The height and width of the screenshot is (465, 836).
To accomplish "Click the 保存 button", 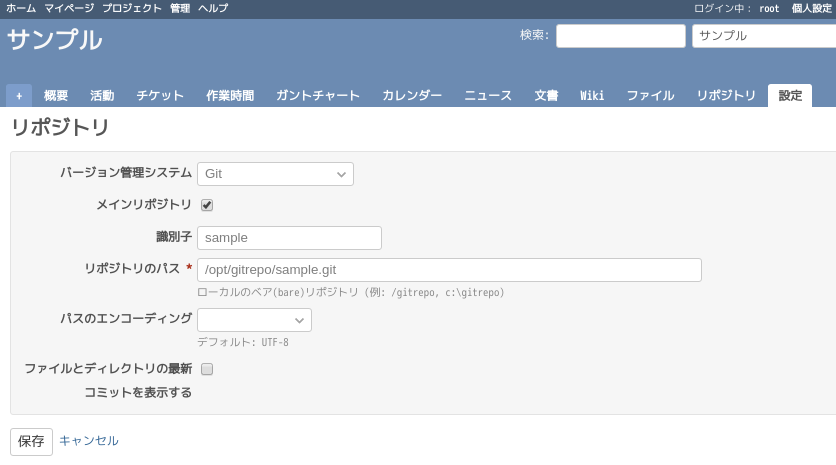I will [x=31, y=442].
